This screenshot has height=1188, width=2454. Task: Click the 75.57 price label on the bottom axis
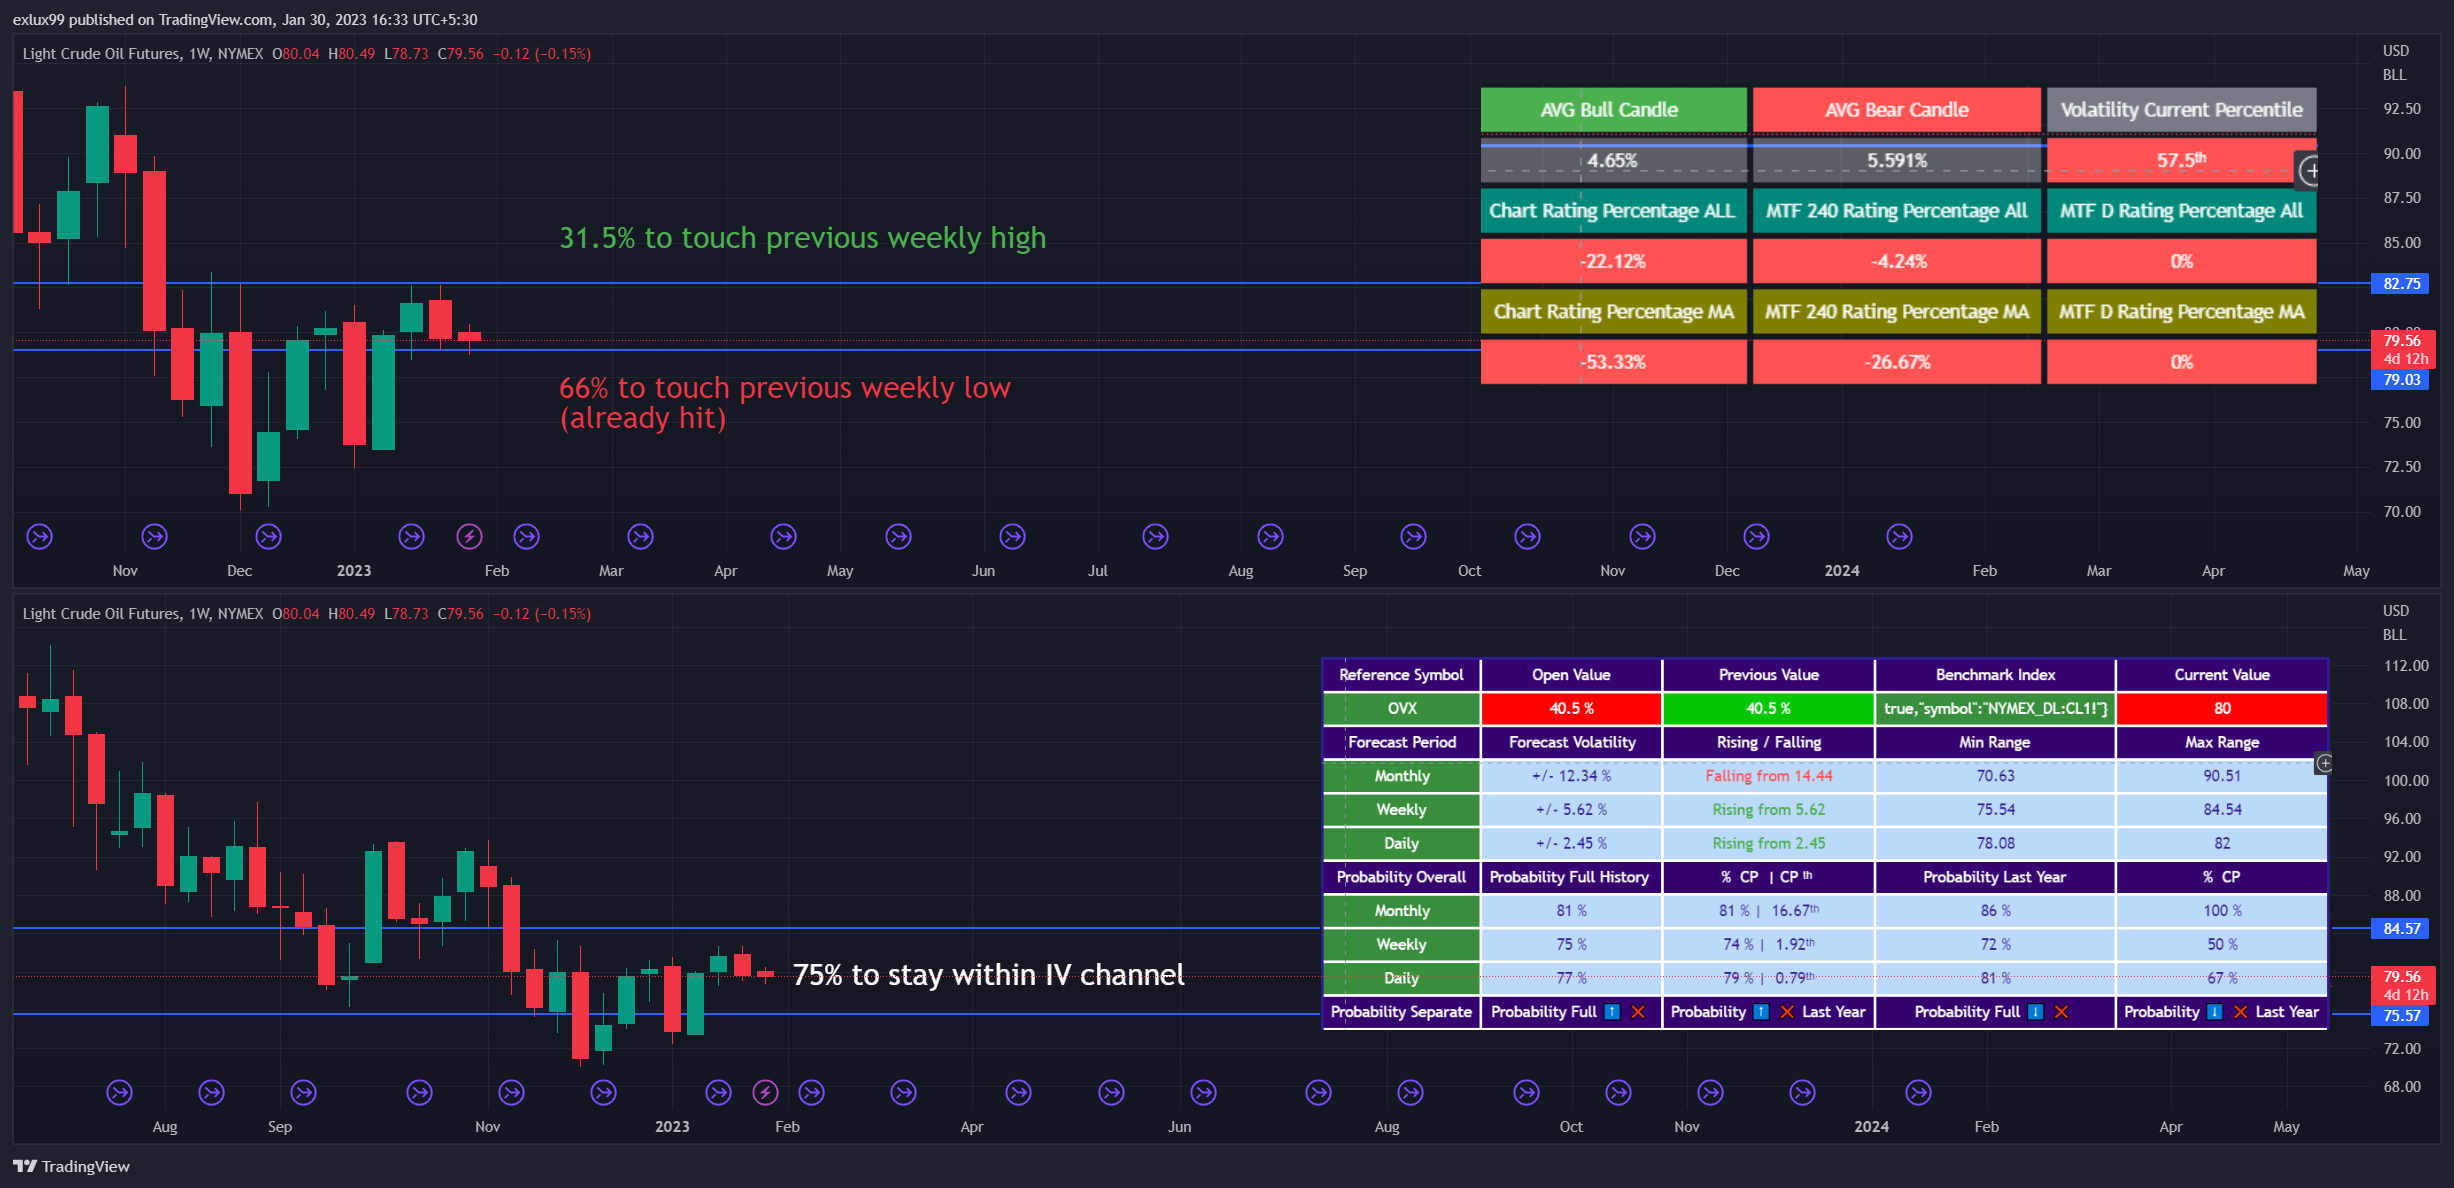point(2401,1016)
